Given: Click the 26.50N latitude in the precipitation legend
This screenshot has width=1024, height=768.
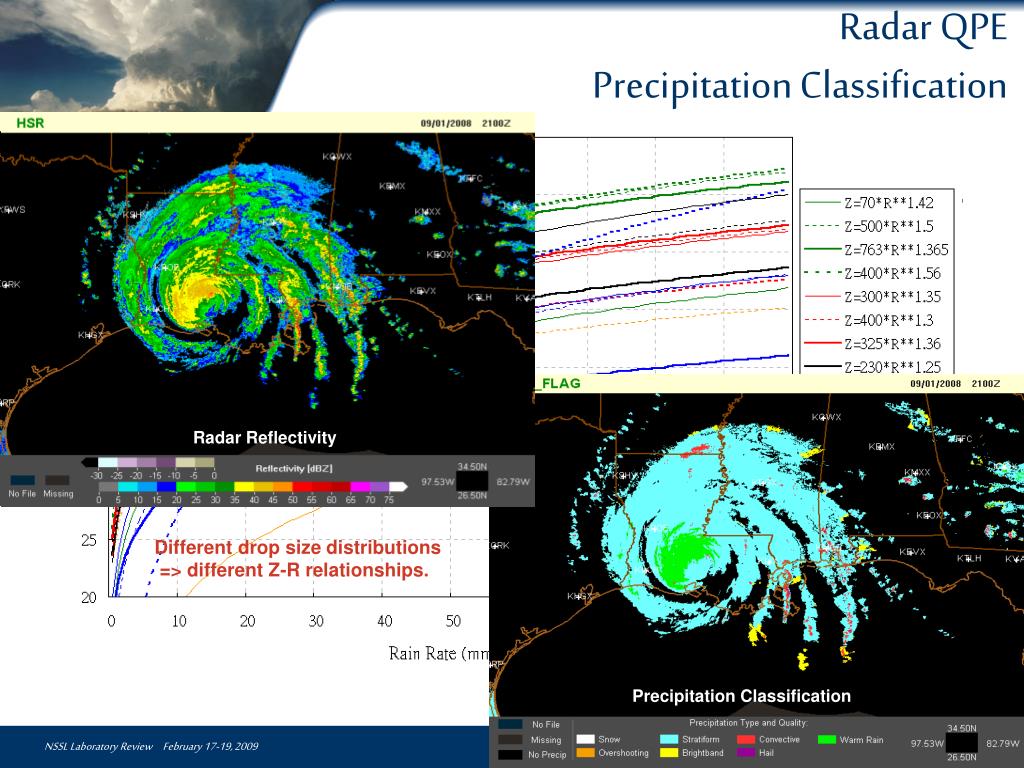Looking at the screenshot, I should point(961,758).
